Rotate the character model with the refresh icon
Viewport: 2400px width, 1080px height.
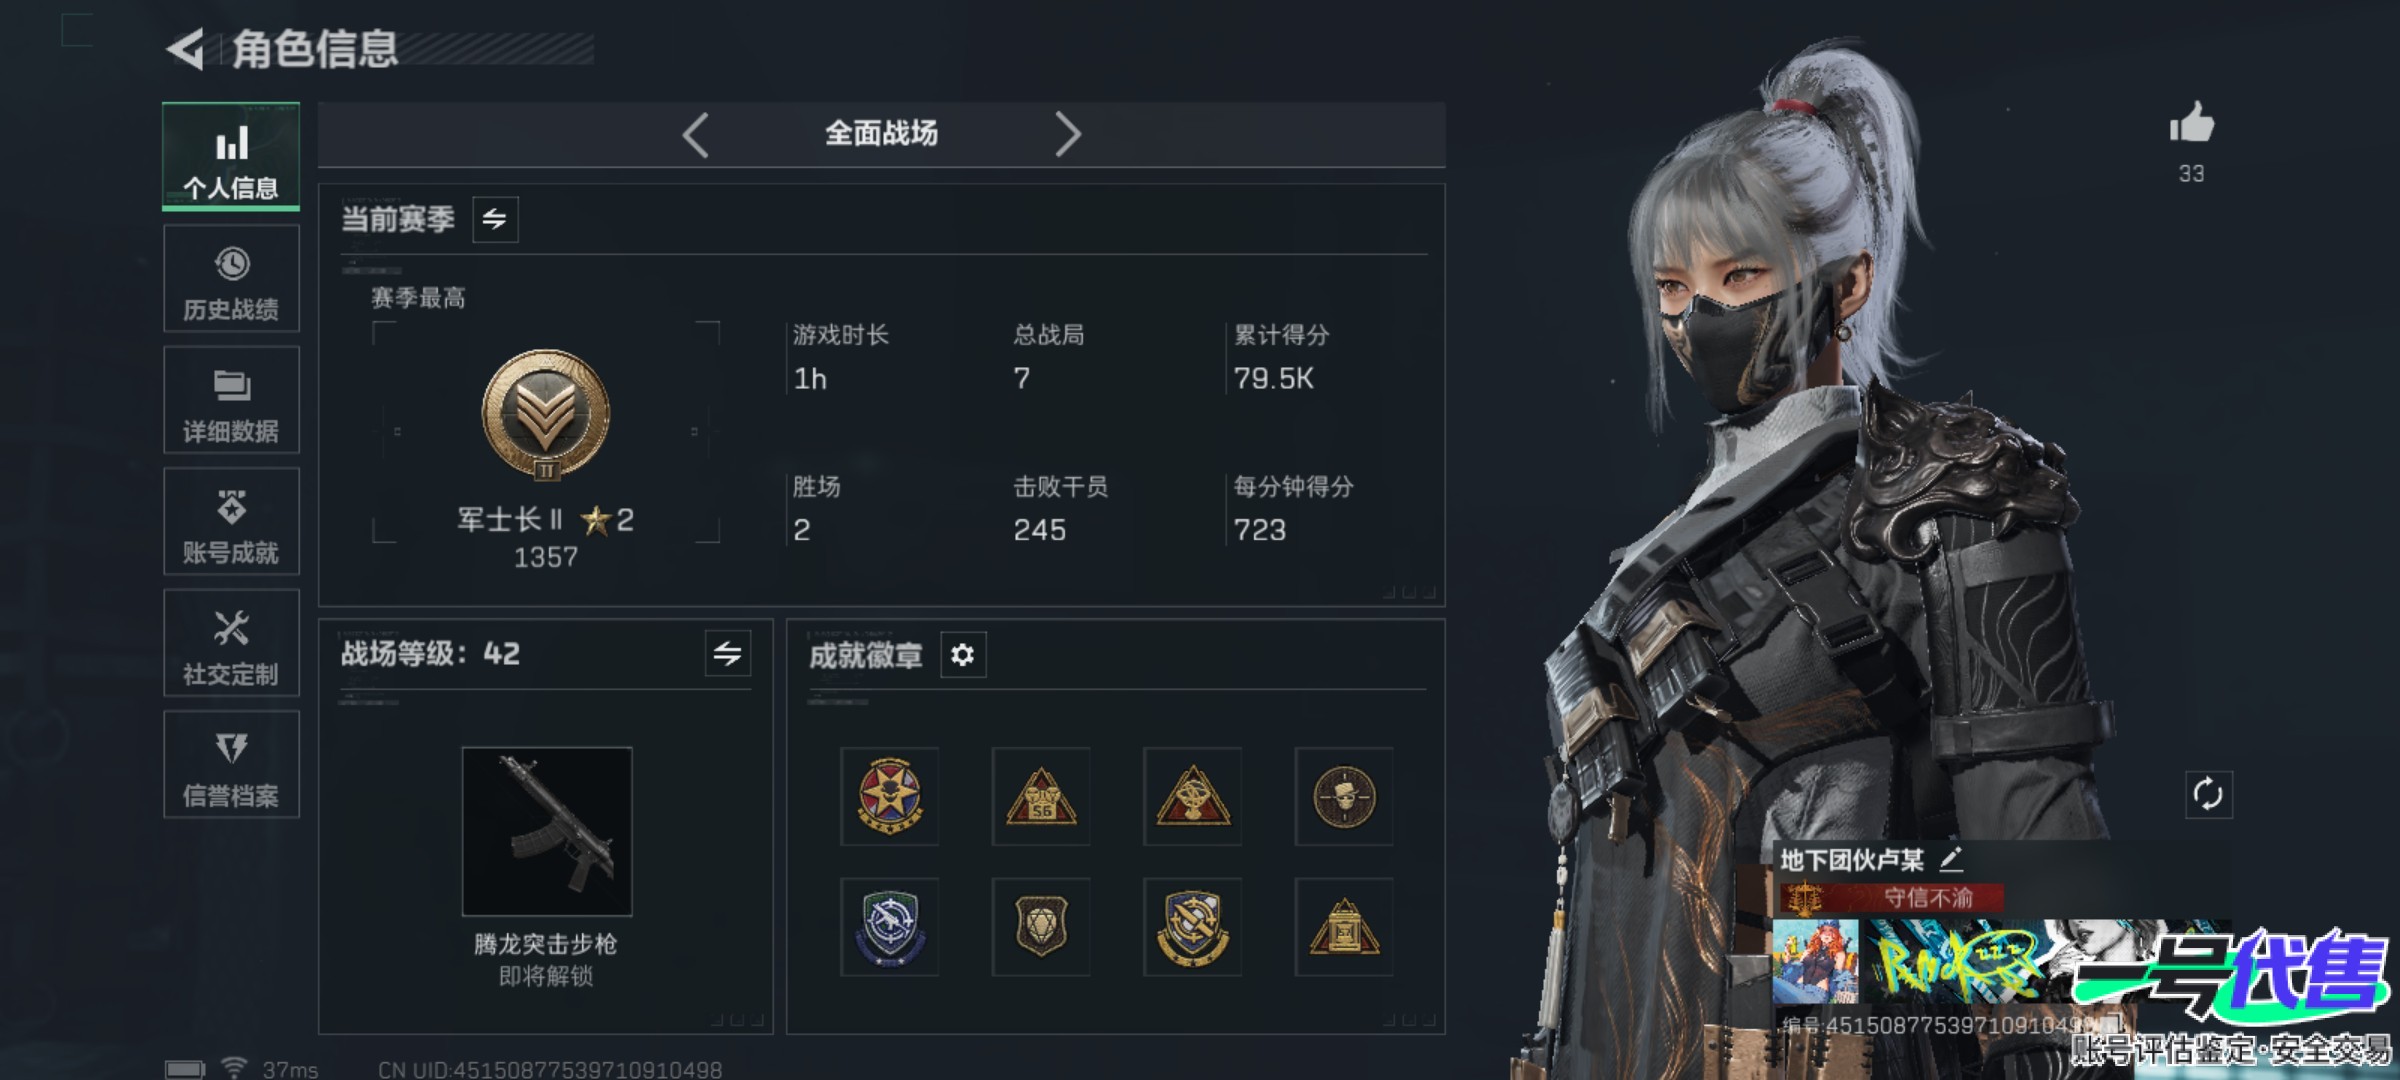2208,795
